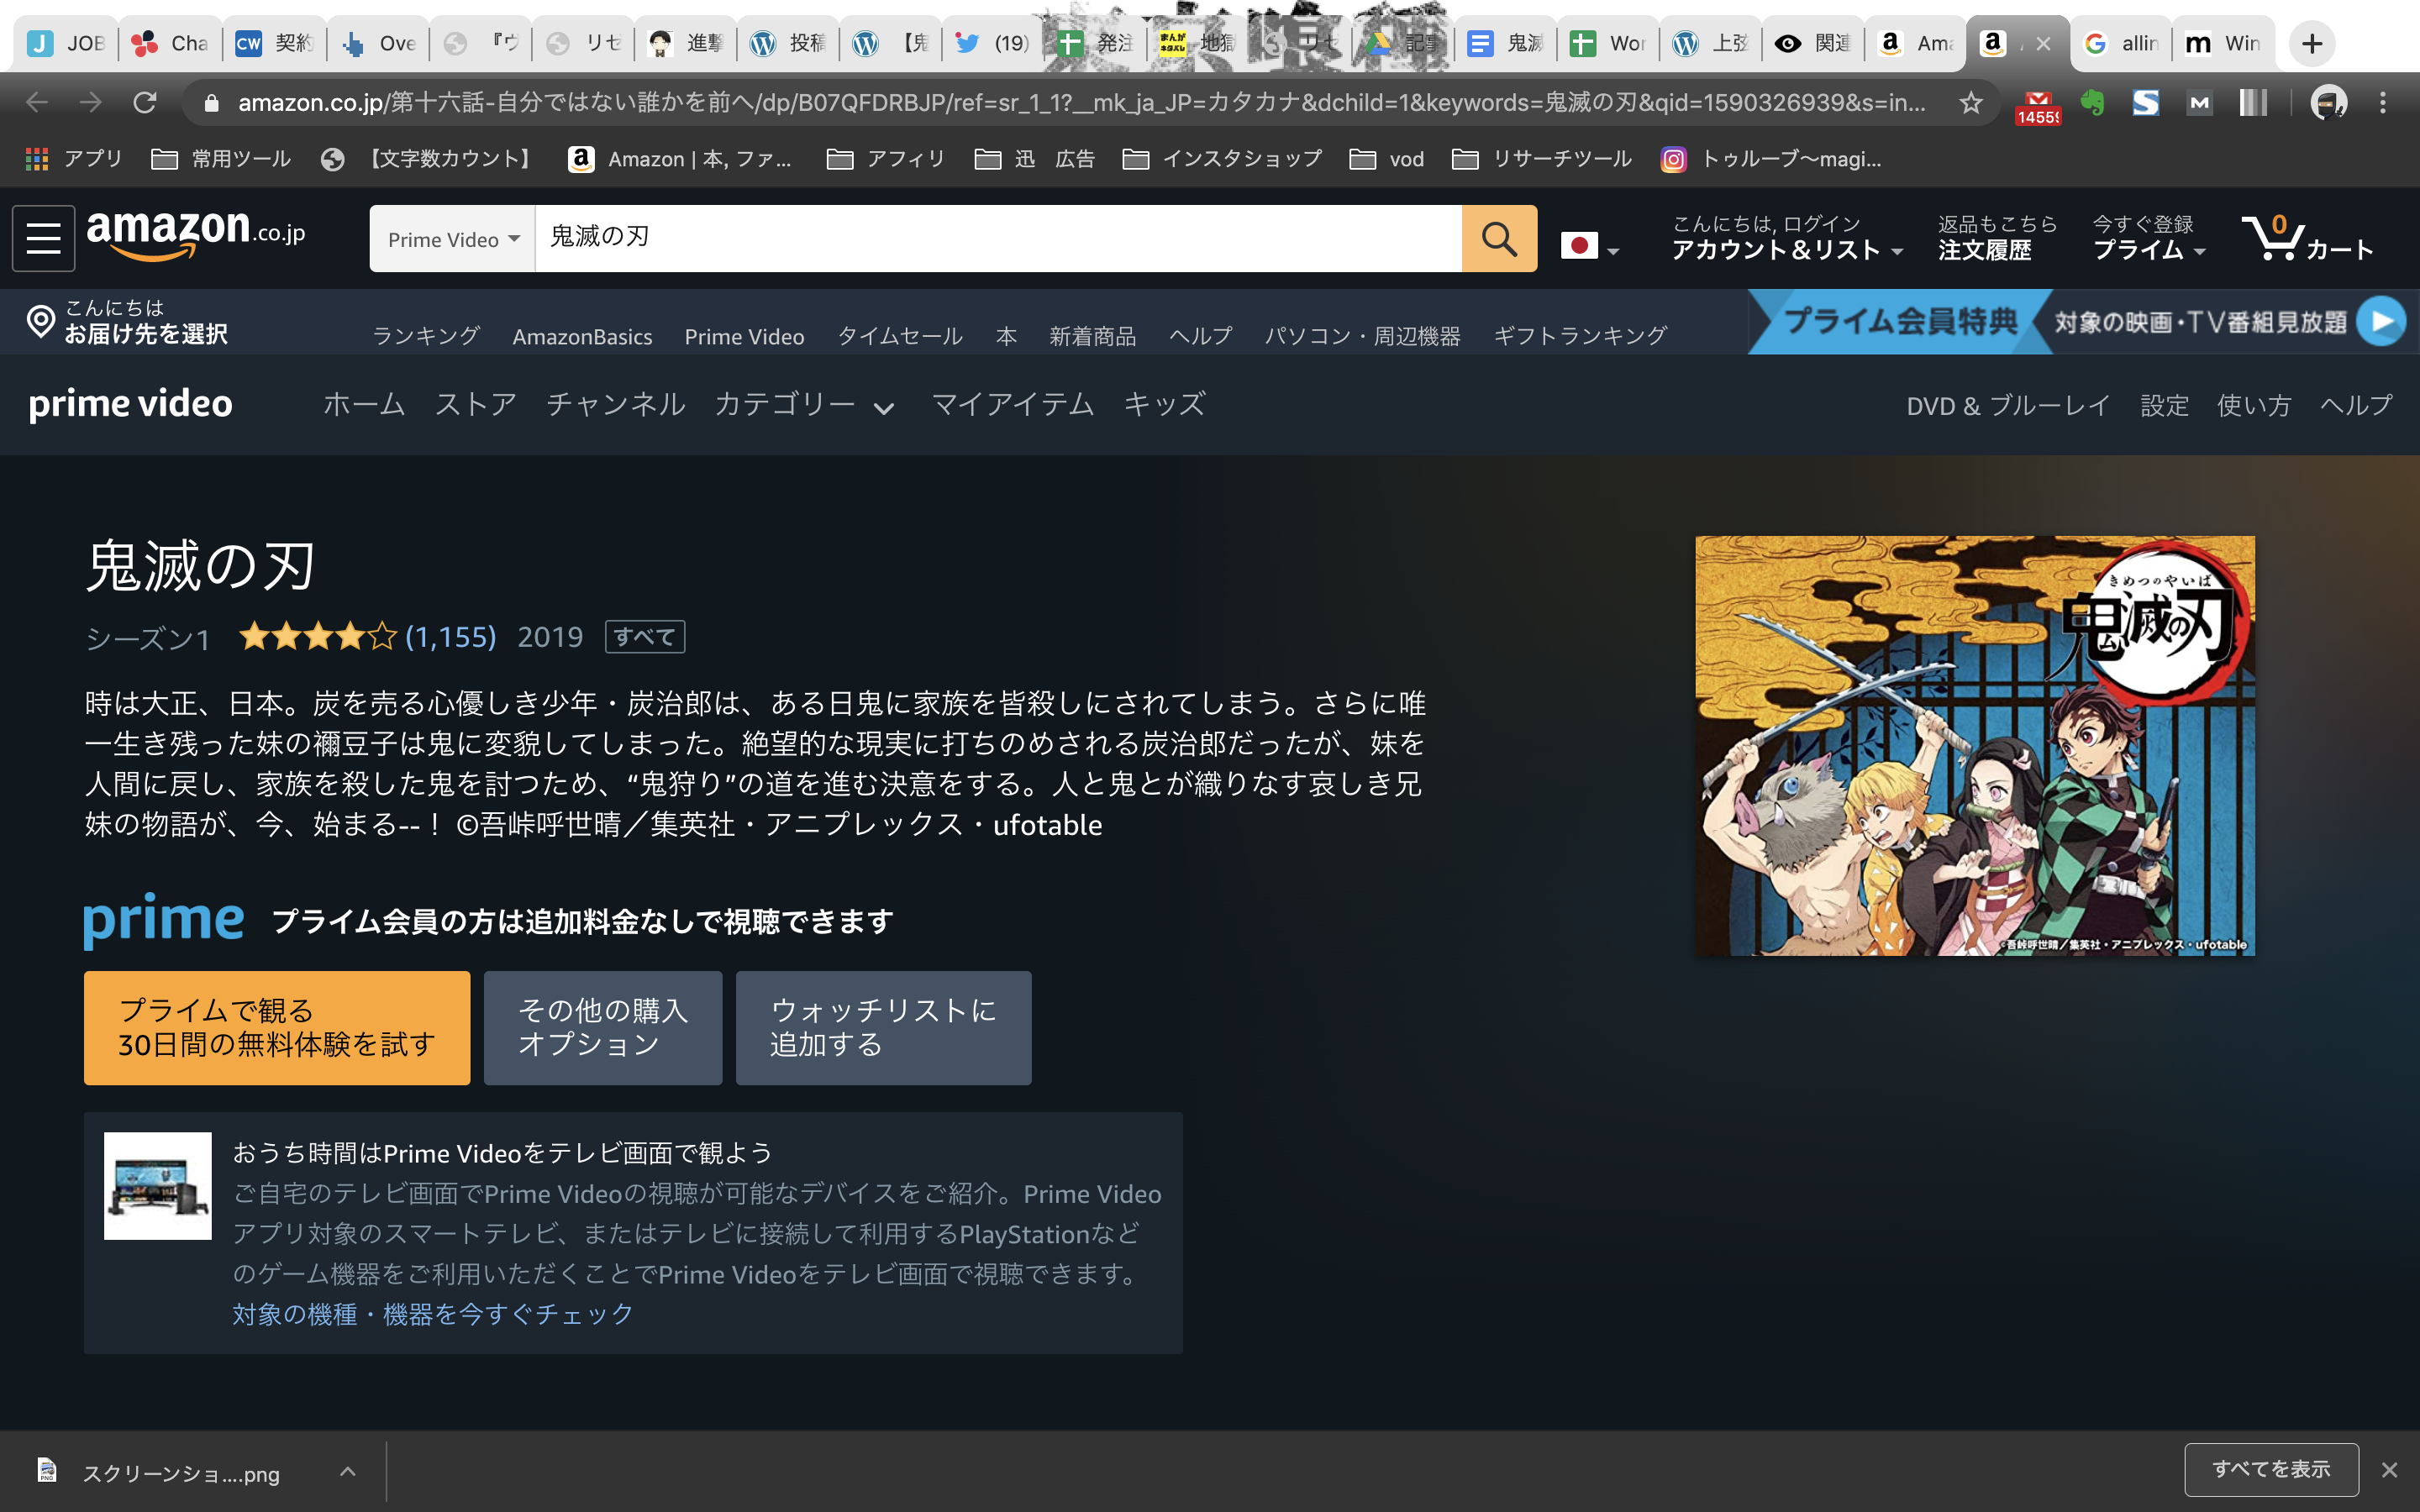This screenshot has width=2420, height=1512.
Task: Open a new browser tab with plus
Action: point(2311,44)
